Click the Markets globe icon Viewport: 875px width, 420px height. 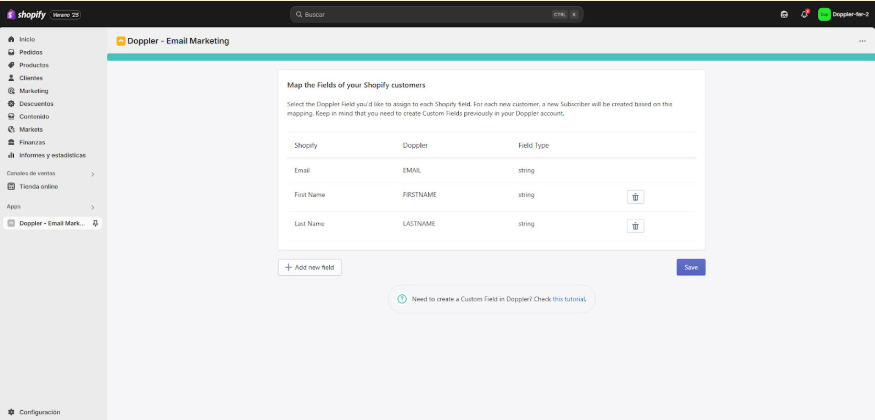coord(11,129)
